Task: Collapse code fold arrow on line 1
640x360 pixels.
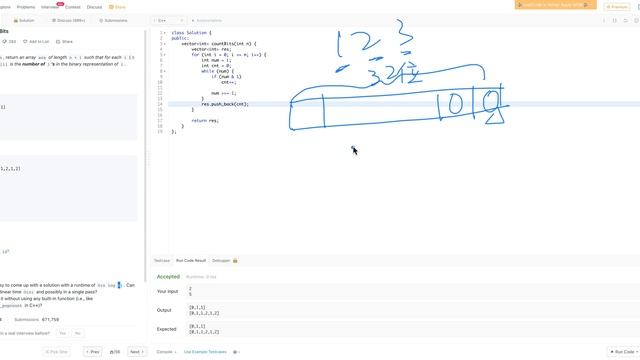Action: point(165,33)
